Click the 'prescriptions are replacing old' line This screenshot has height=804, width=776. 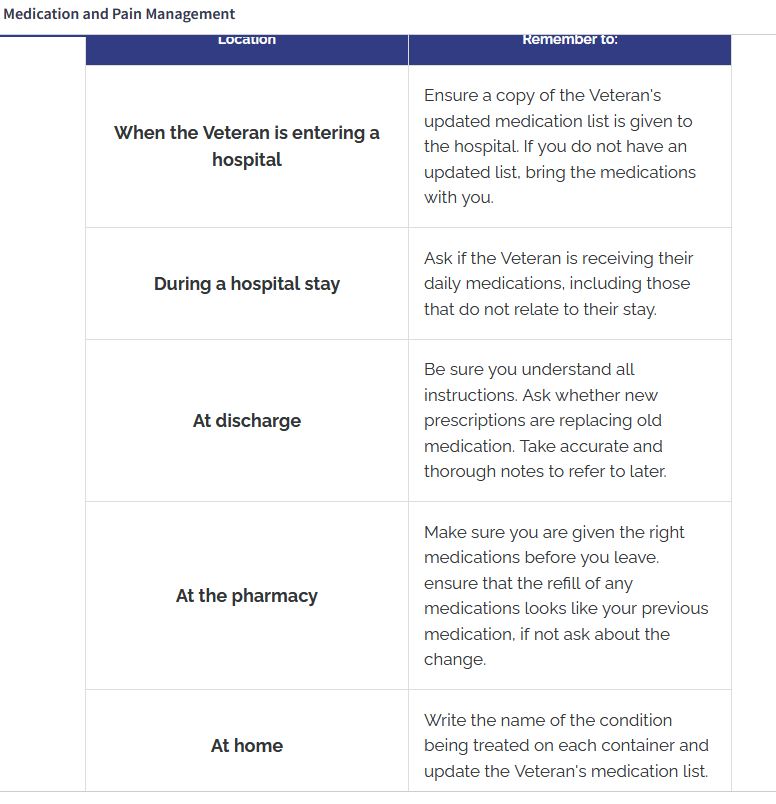(x=542, y=421)
